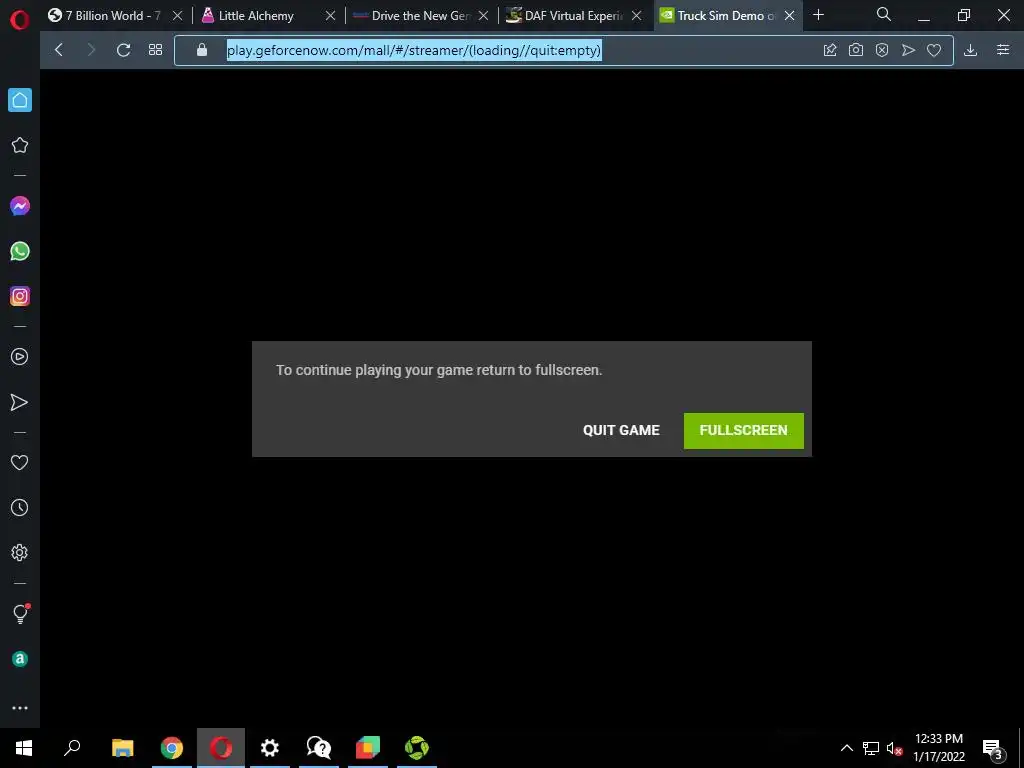Open the Opera menu logo
The width and height of the screenshot is (1024, 768).
pyautogui.click(x=20, y=20)
